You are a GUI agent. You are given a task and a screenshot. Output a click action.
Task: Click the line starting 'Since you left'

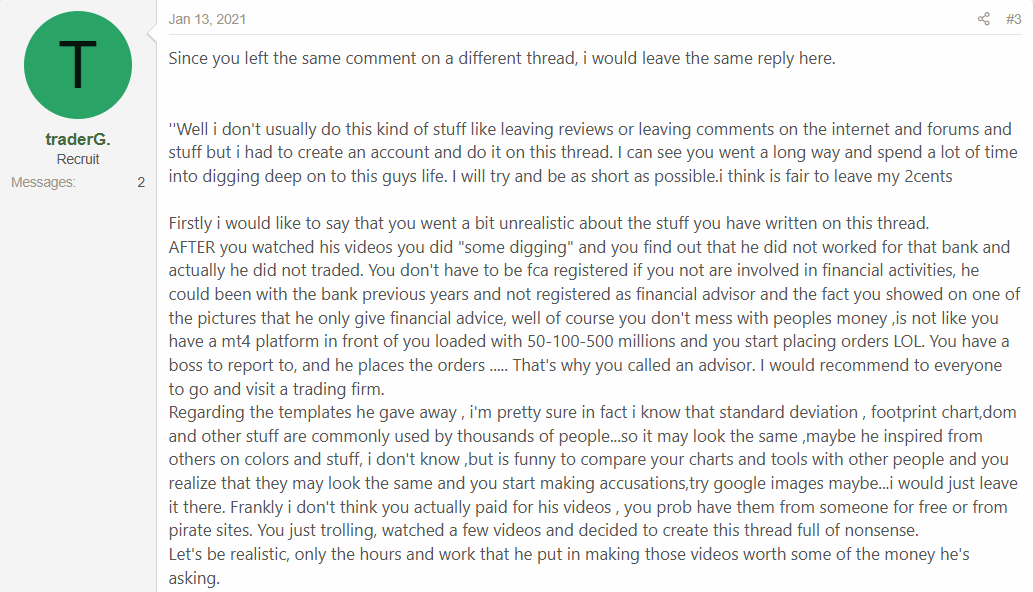[501, 58]
